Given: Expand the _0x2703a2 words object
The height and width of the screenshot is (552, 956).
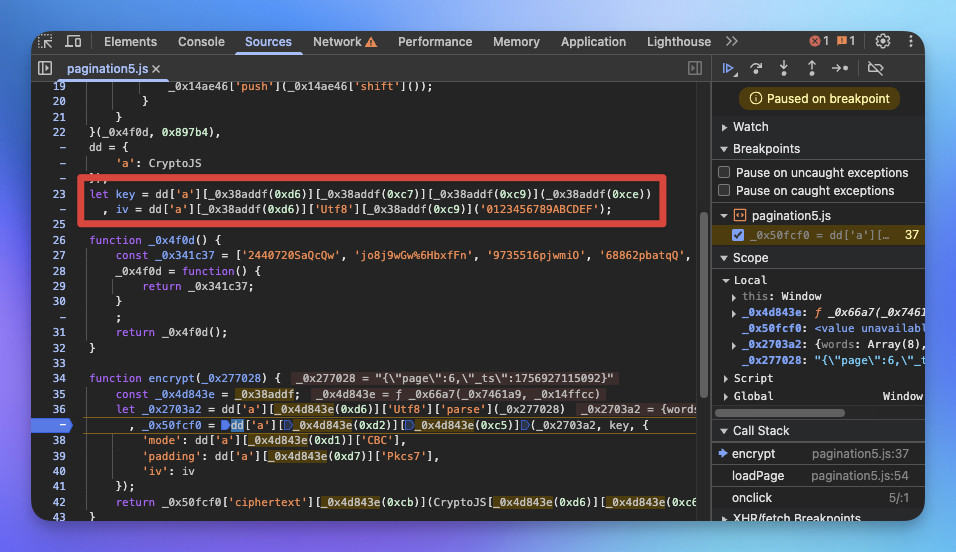Looking at the screenshot, I should pos(734,345).
